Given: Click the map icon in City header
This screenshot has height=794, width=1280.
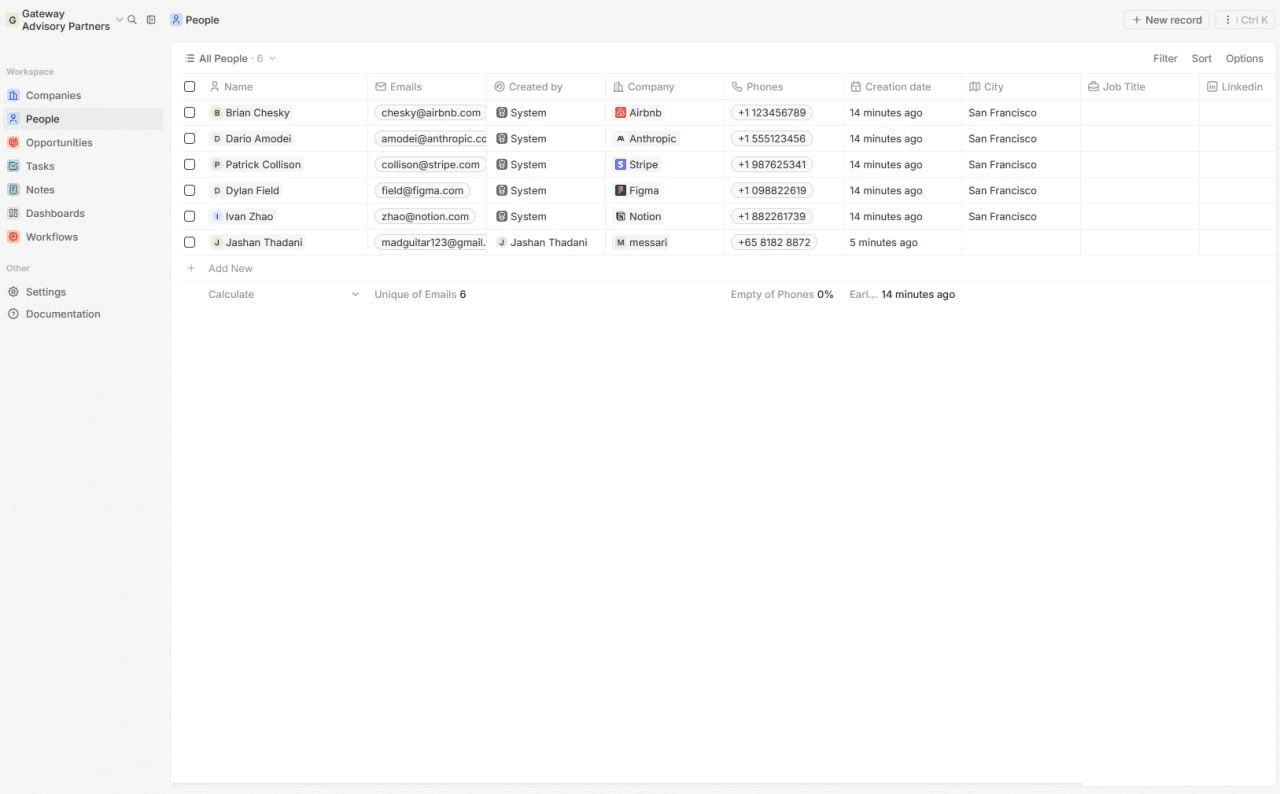Looking at the screenshot, I should pyautogui.click(x=975, y=87).
